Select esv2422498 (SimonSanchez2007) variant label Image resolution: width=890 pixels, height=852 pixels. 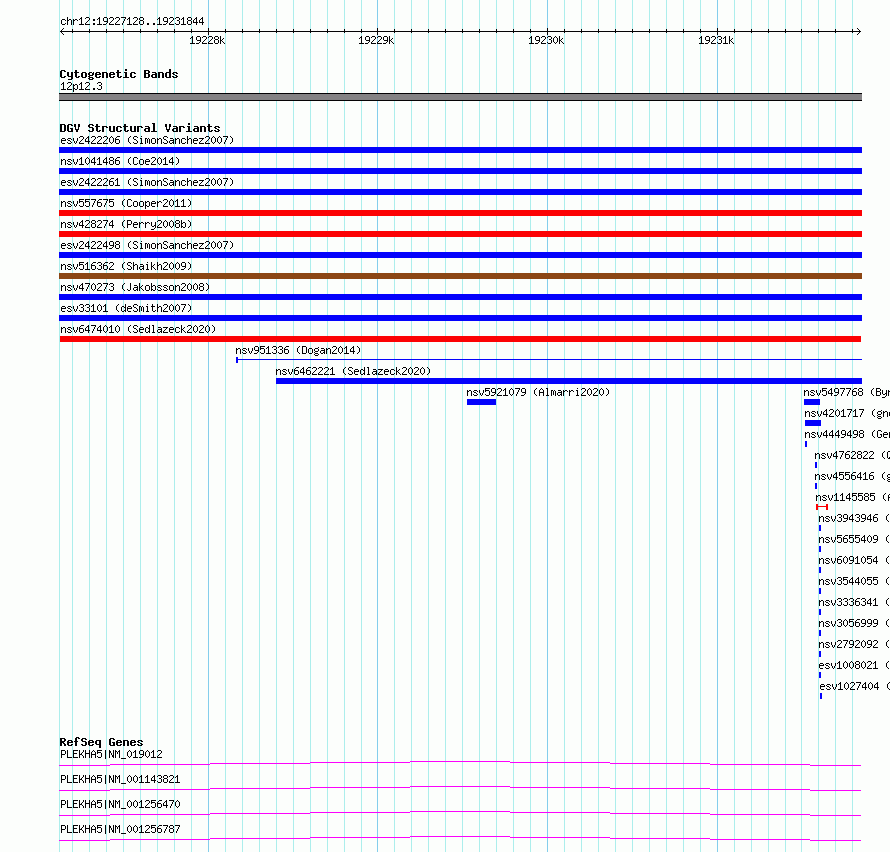click(x=147, y=245)
